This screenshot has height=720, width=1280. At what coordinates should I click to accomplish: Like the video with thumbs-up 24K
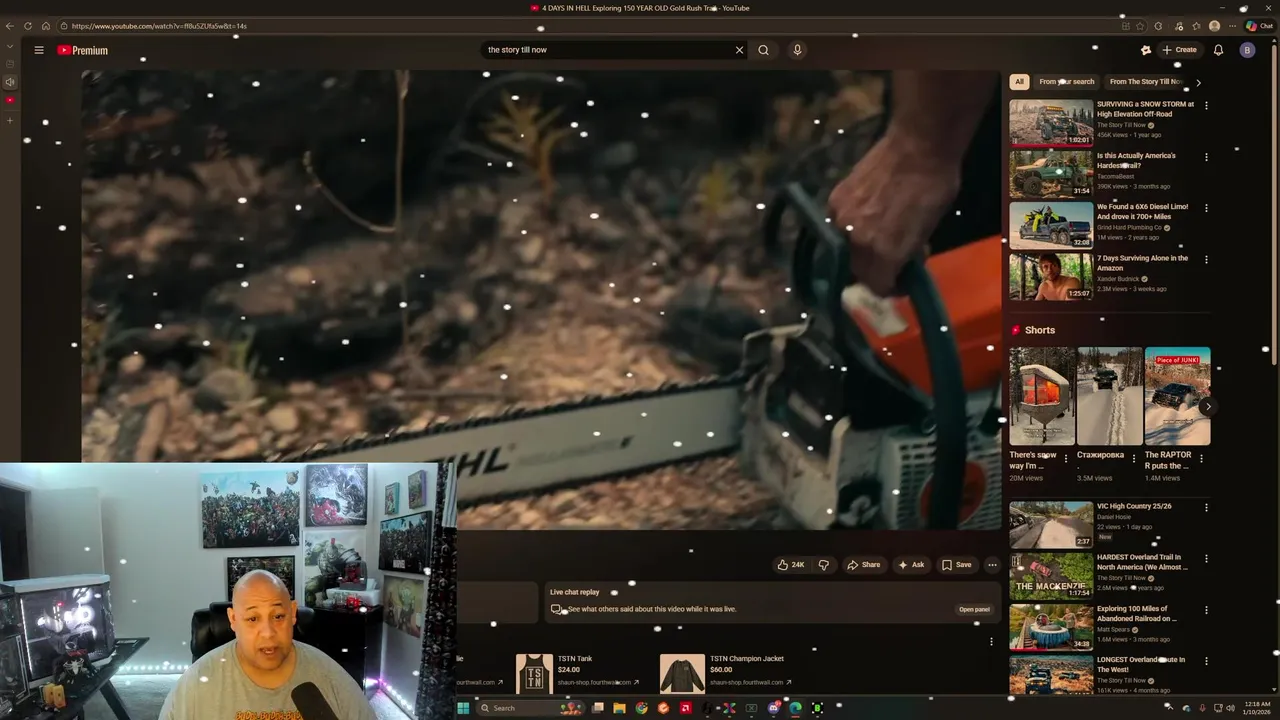791,565
